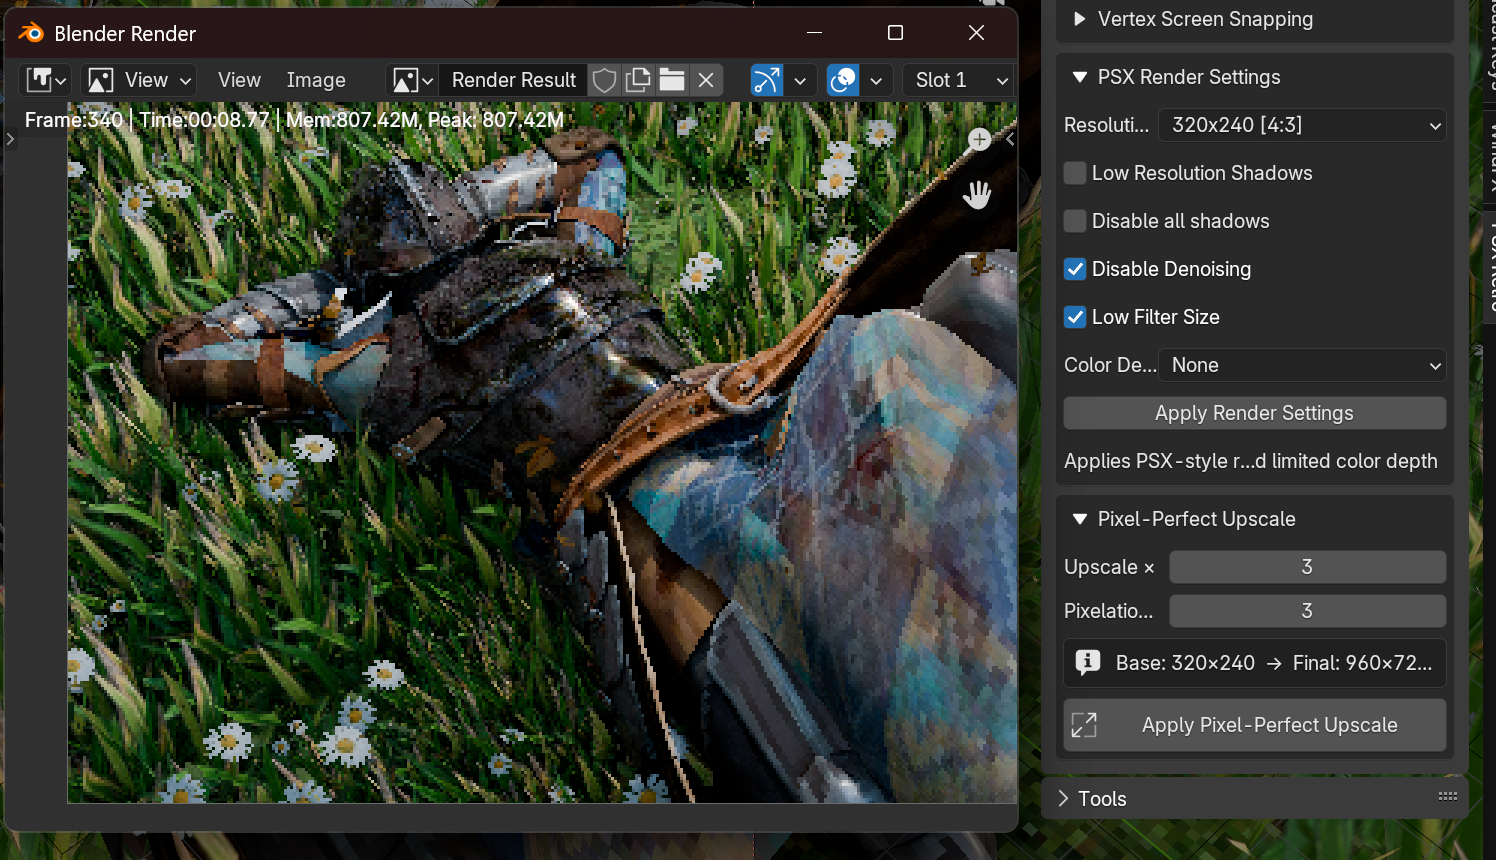This screenshot has width=1496, height=860.
Task: Maximize the Blender Render window
Action: [x=895, y=33]
